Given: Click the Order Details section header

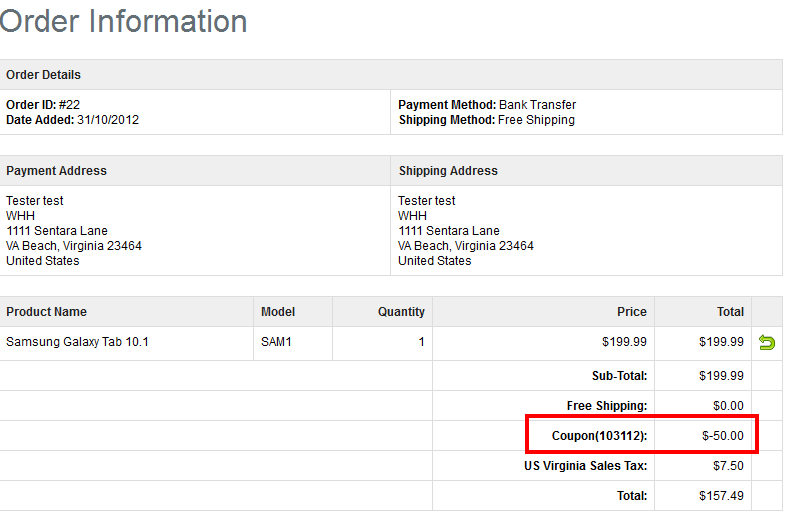Looking at the screenshot, I should coord(44,75).
